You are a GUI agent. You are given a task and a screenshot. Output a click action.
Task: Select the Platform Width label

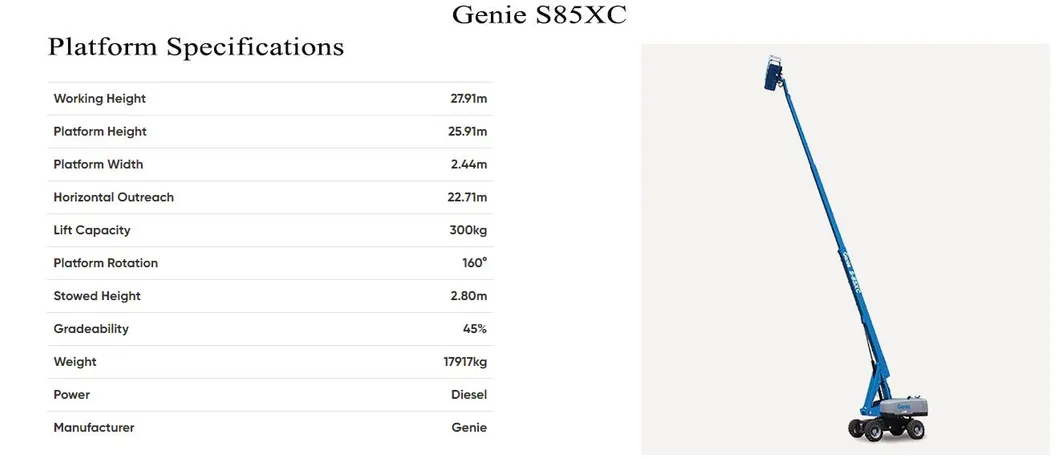(98, 165)
